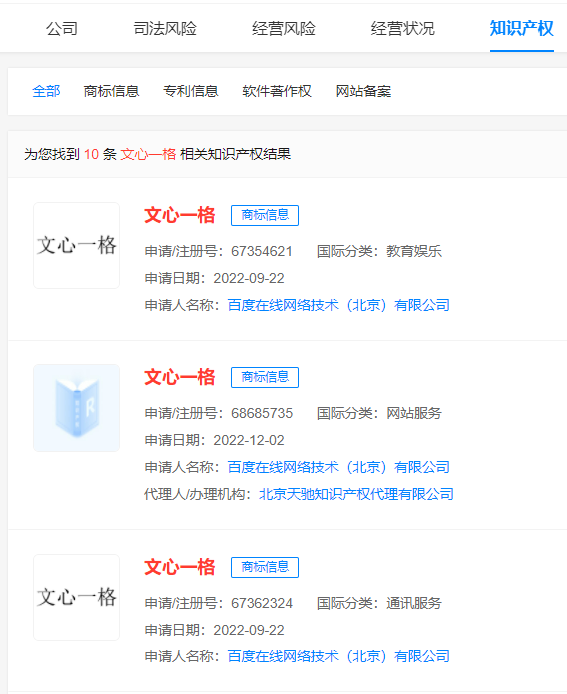Filter results by 商标信息
The image size is (567, 694).
point(112,91)
